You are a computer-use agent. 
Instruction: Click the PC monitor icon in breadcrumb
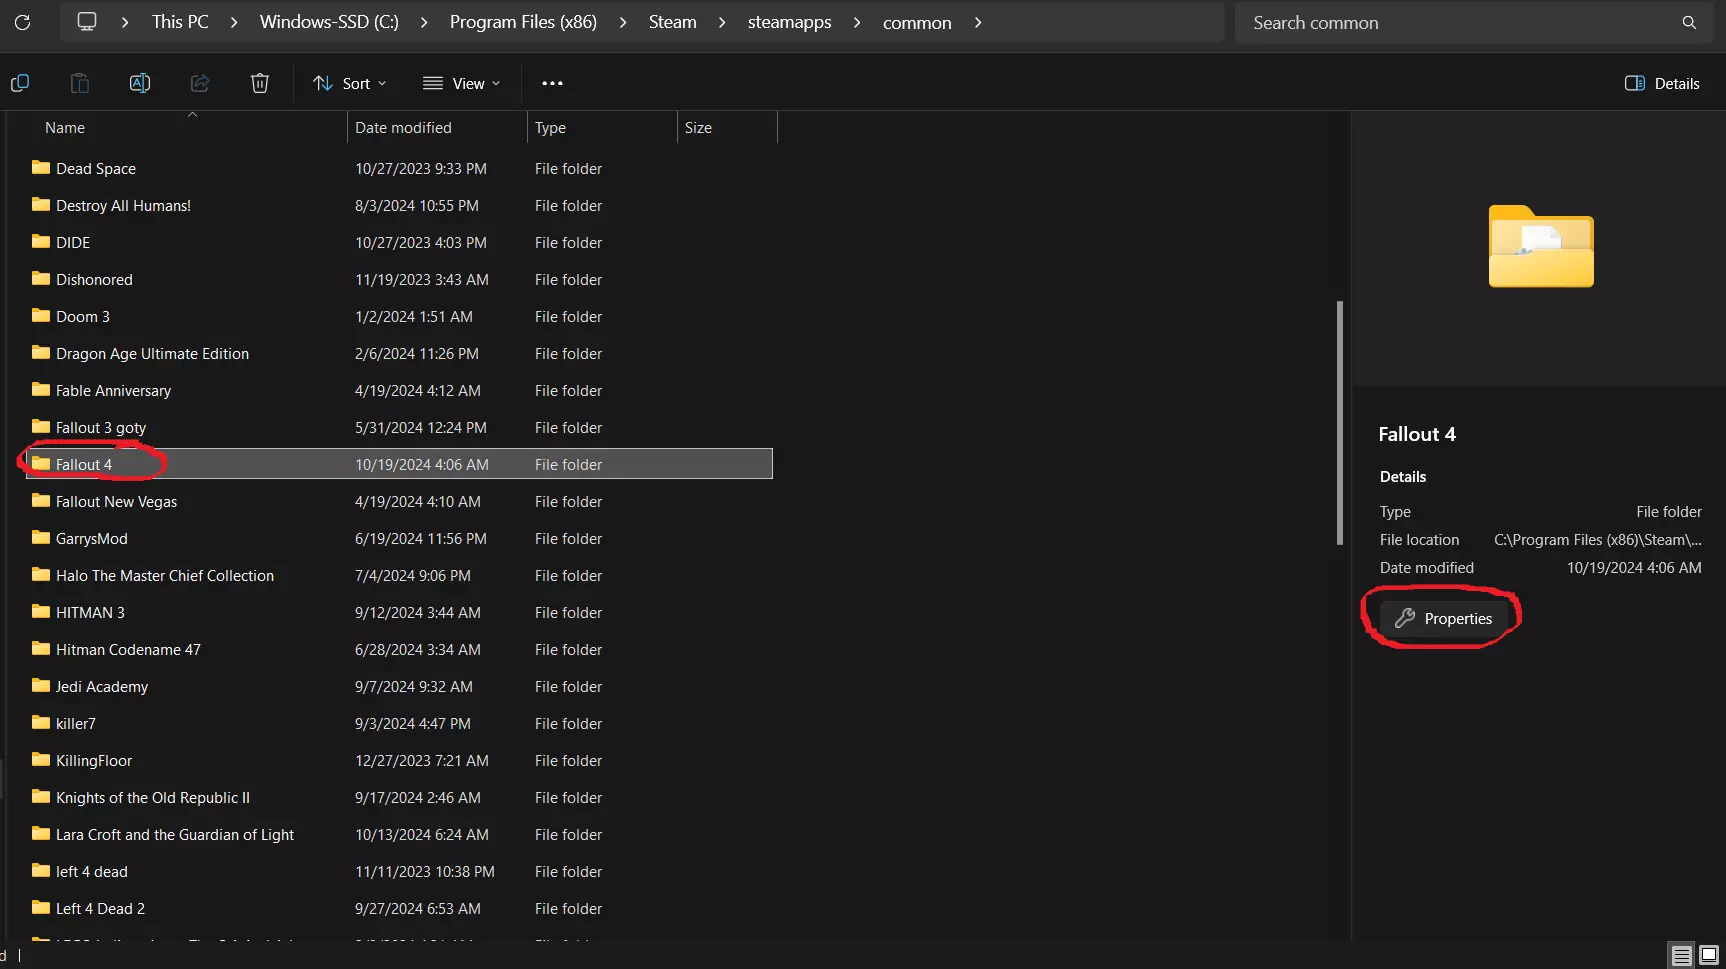click(x=87, y=22)
